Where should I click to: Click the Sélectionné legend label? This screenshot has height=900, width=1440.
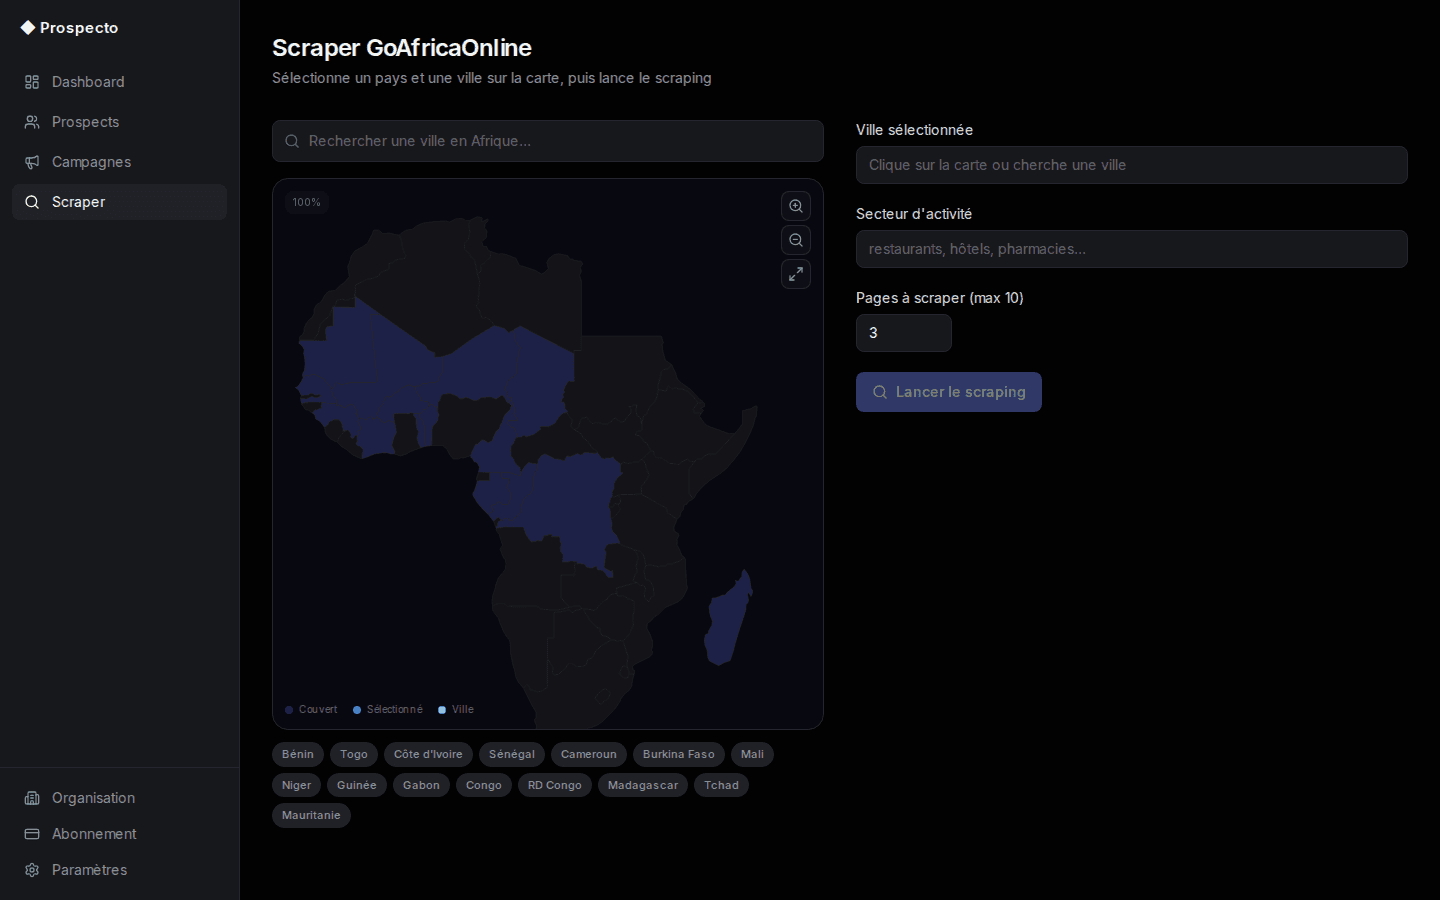click(395, 710)
